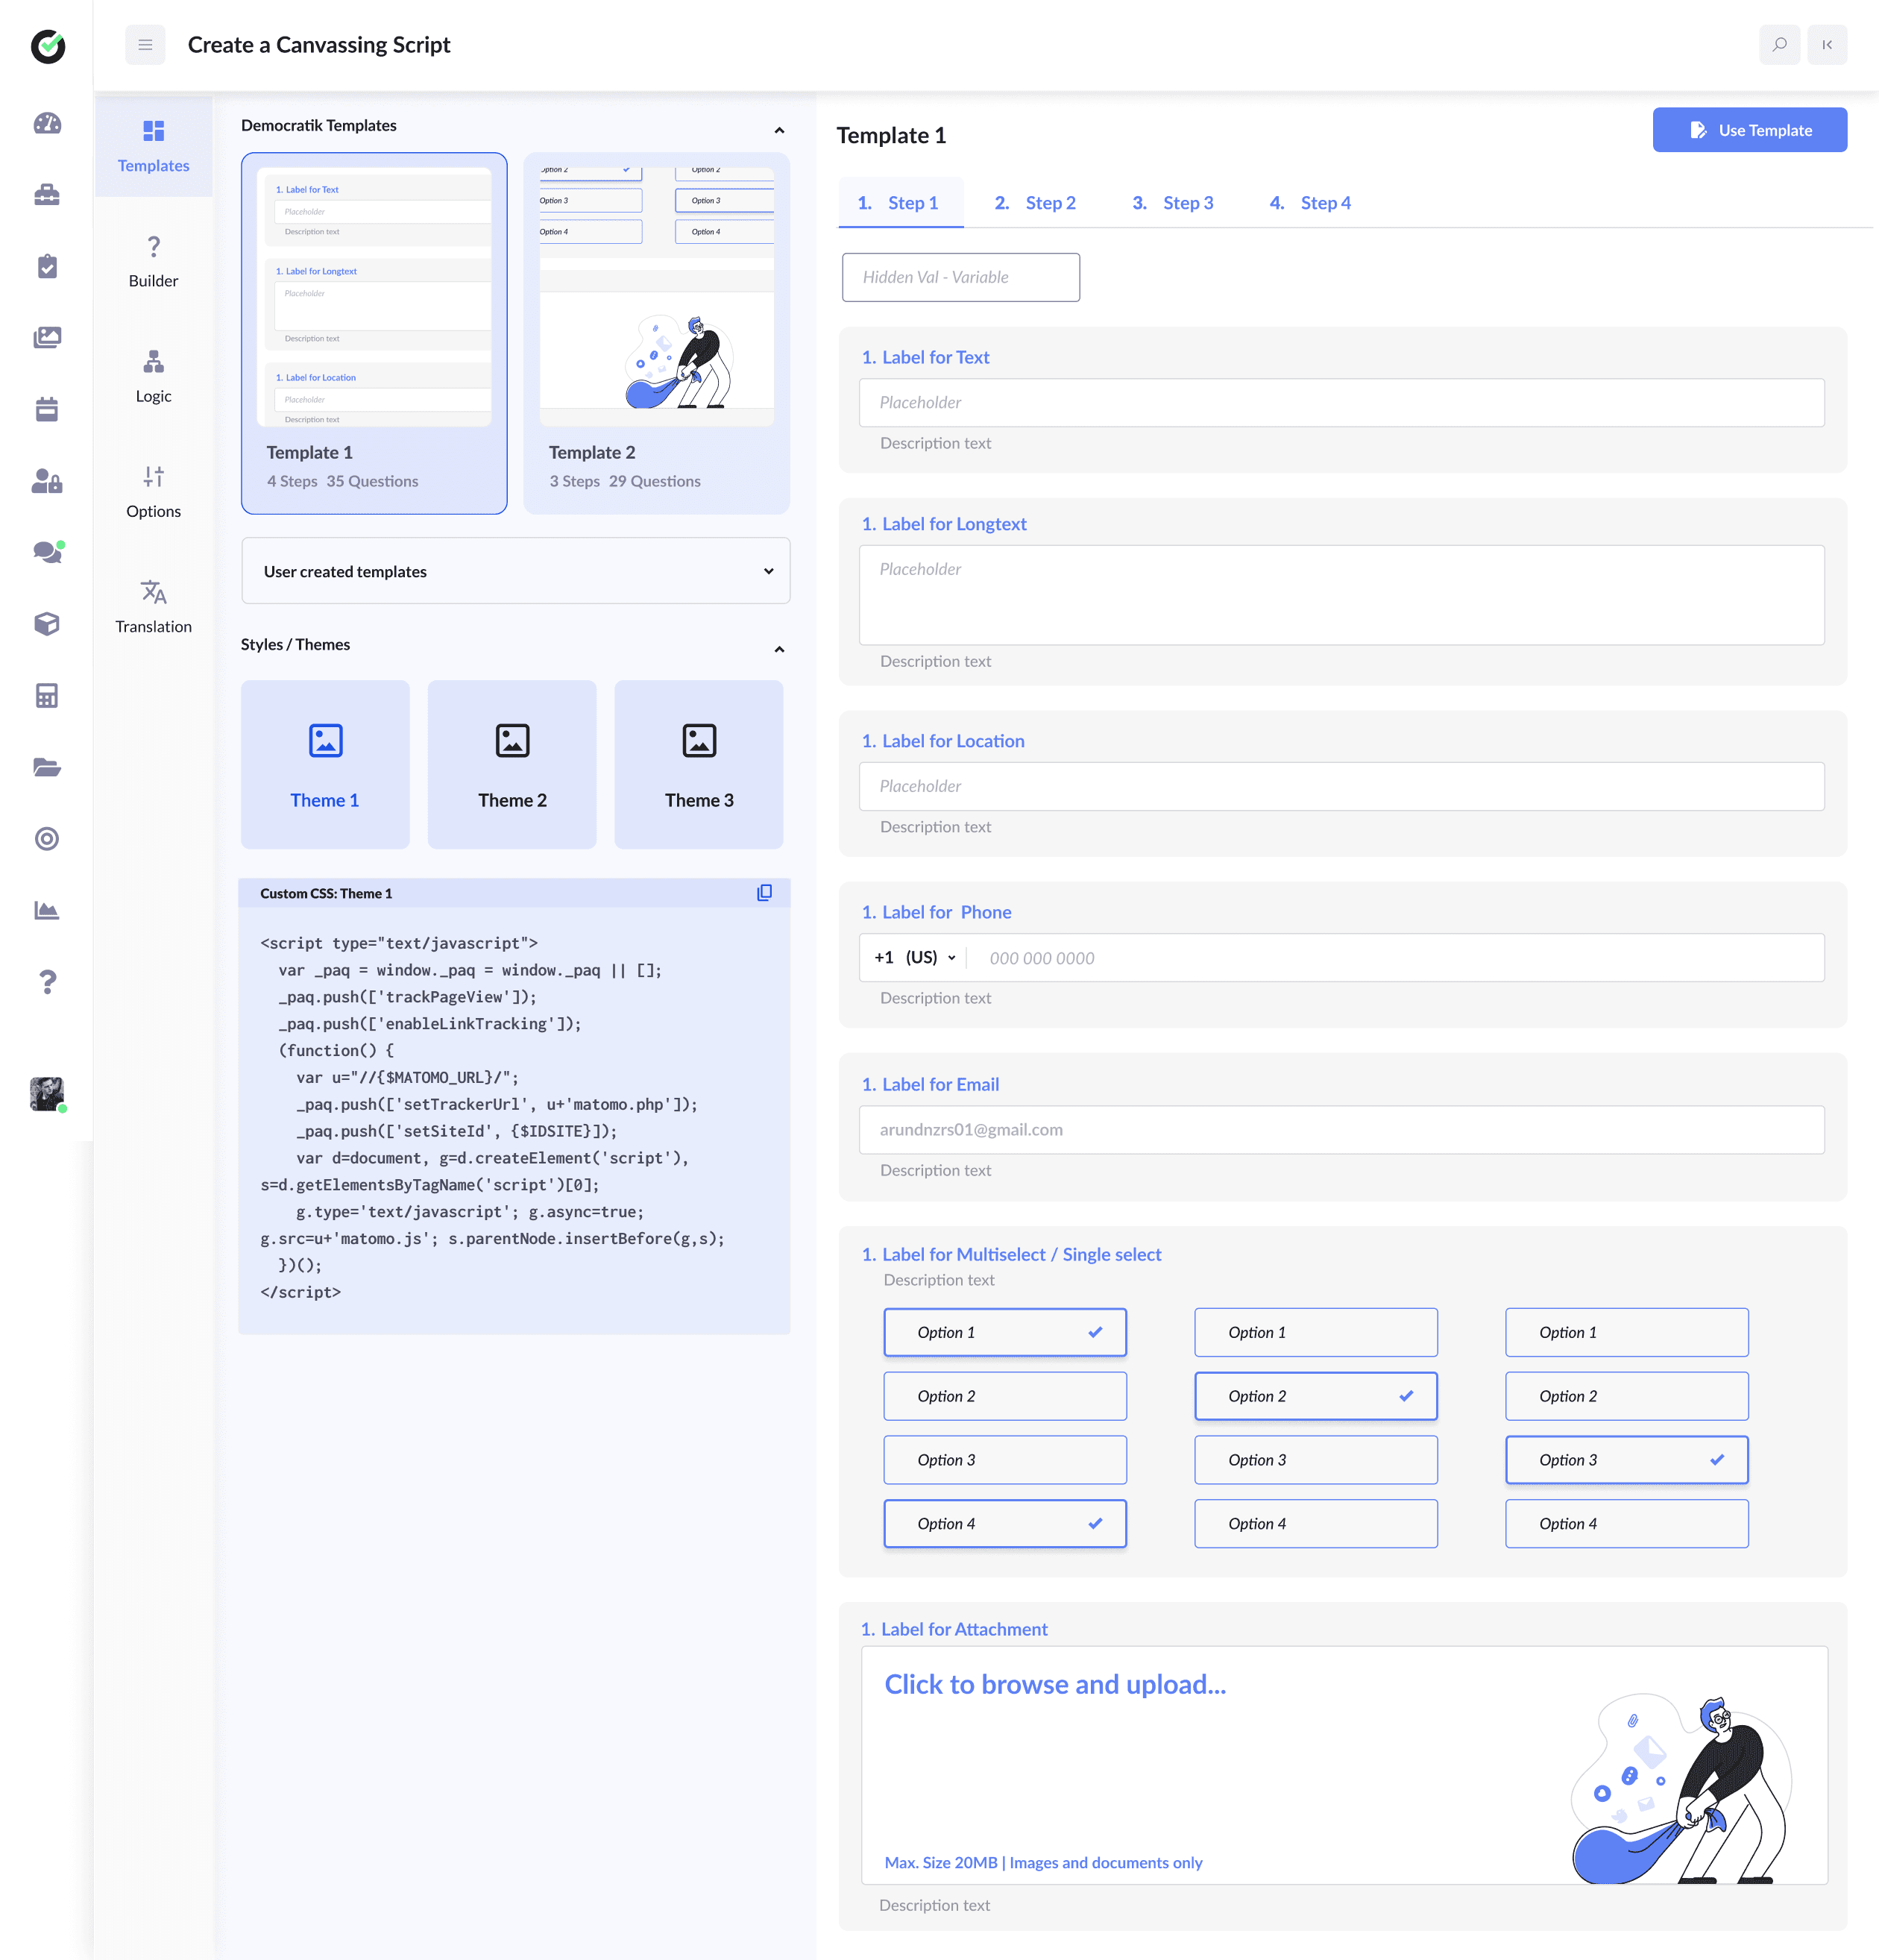Image resolution: width=1879 pixels, height=1960 pixels.
Task: Uncheck Option 3 in right column
Action: click(x=1627, y=1460)
